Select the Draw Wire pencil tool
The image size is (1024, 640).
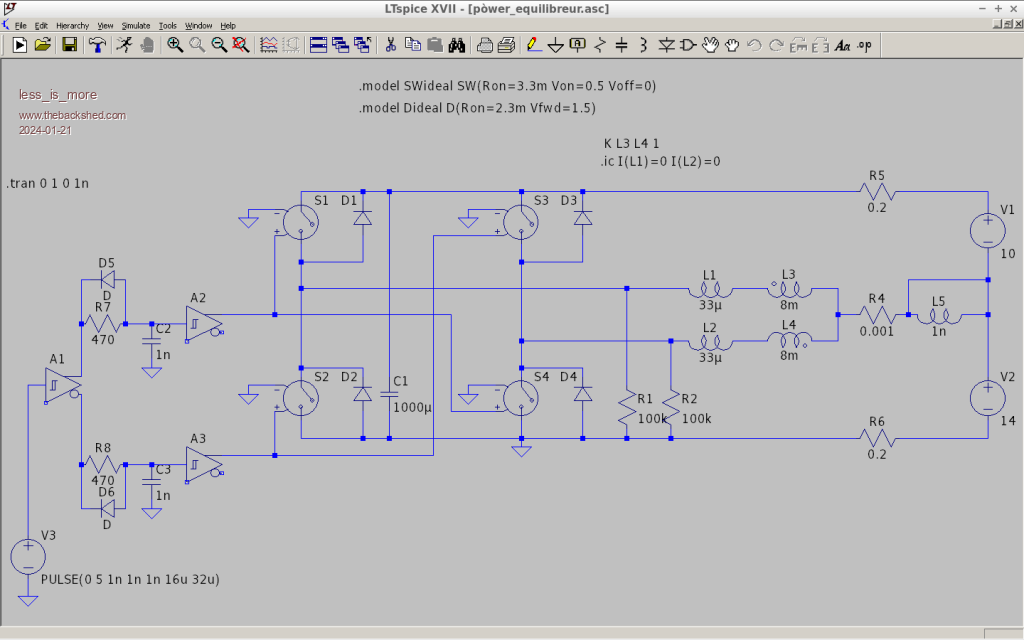point(534,45)
